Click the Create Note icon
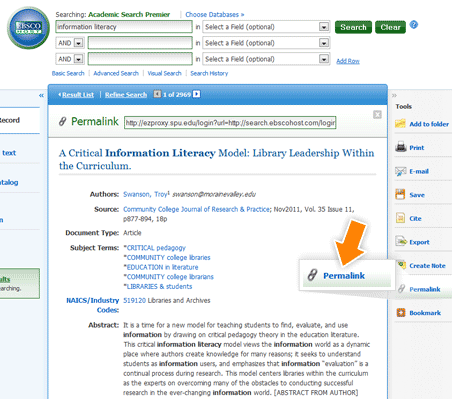Image resolution: width=452 pixels, height=399 pixels. [402, 265]
